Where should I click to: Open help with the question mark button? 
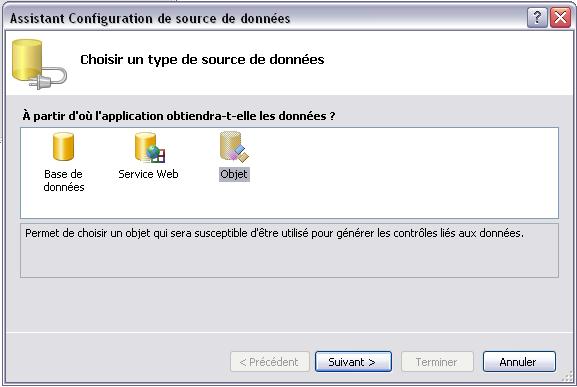pos(537,17)
